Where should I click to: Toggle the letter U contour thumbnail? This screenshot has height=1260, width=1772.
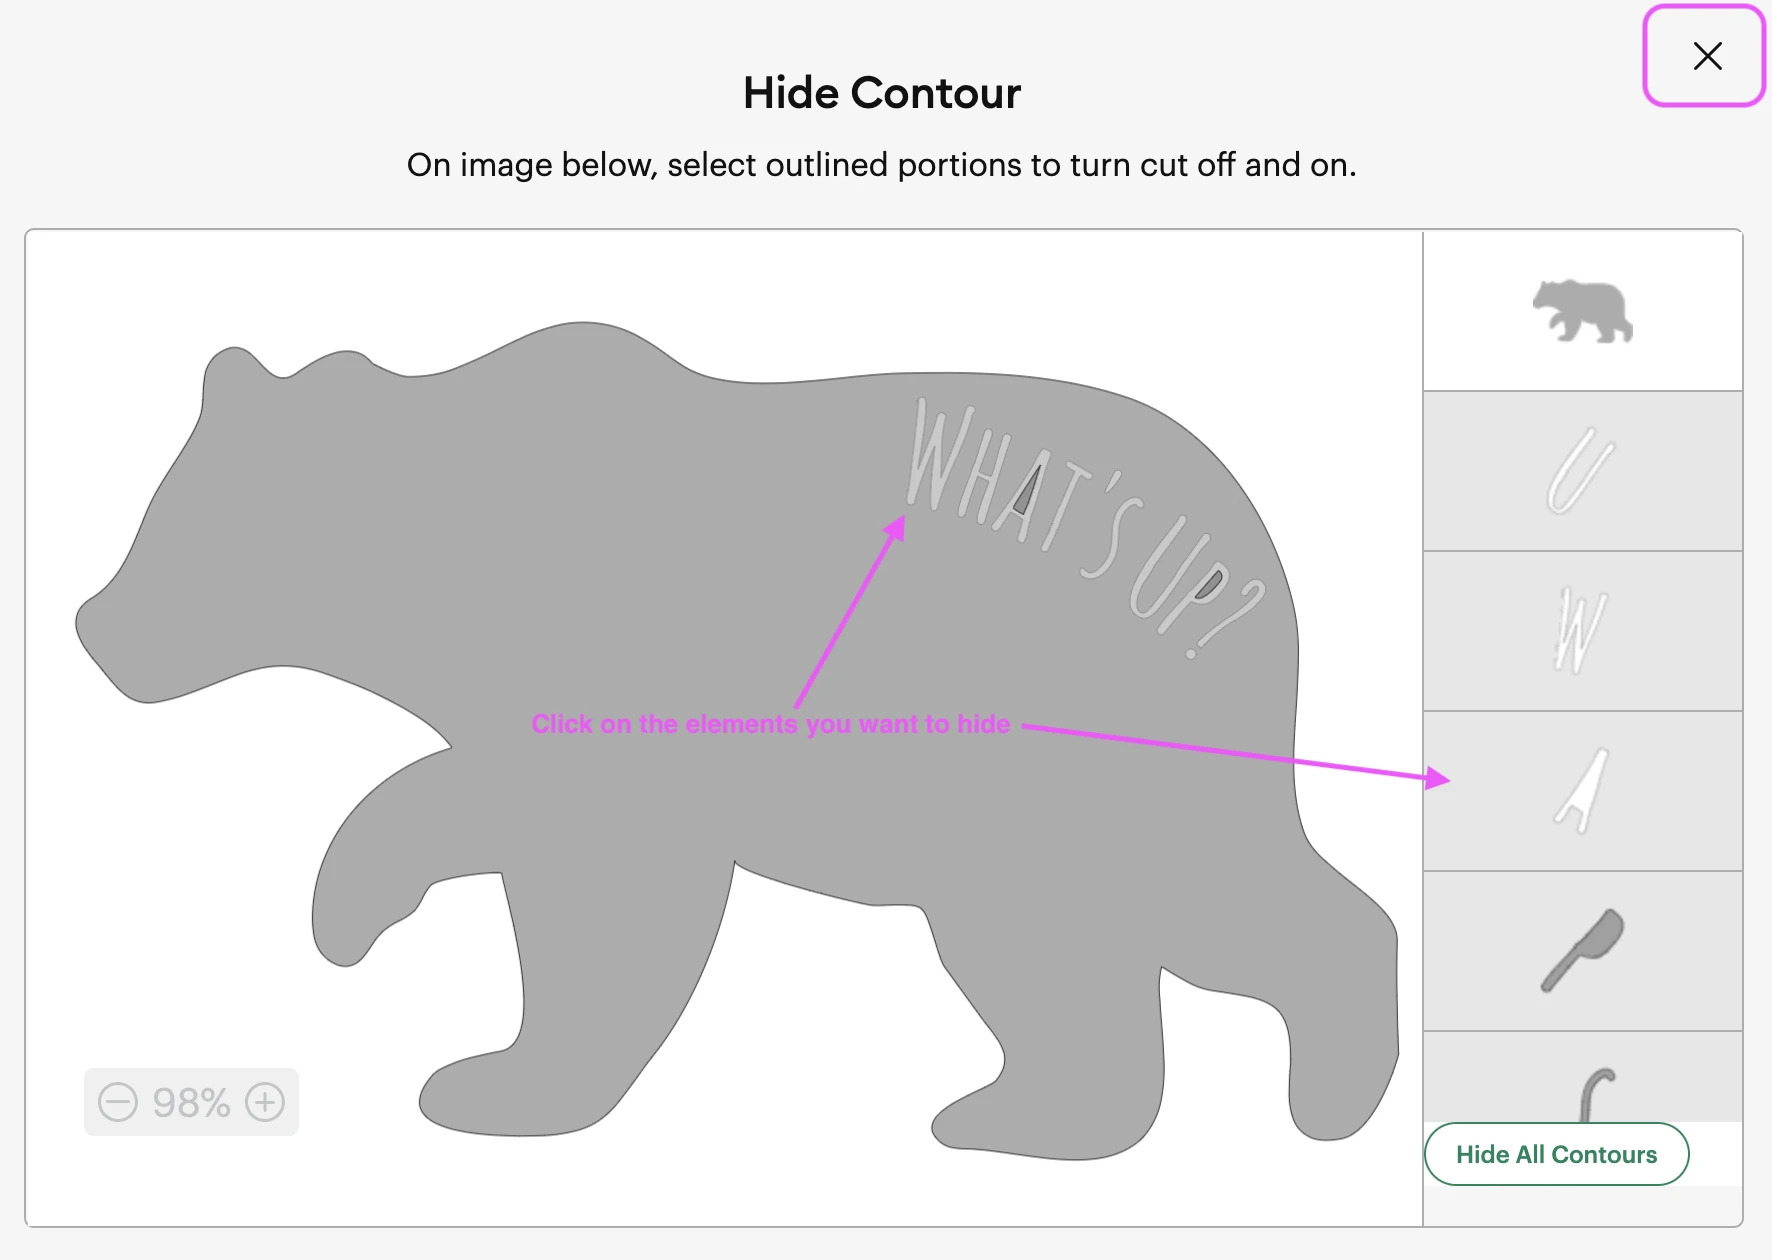coord(1582,471)
